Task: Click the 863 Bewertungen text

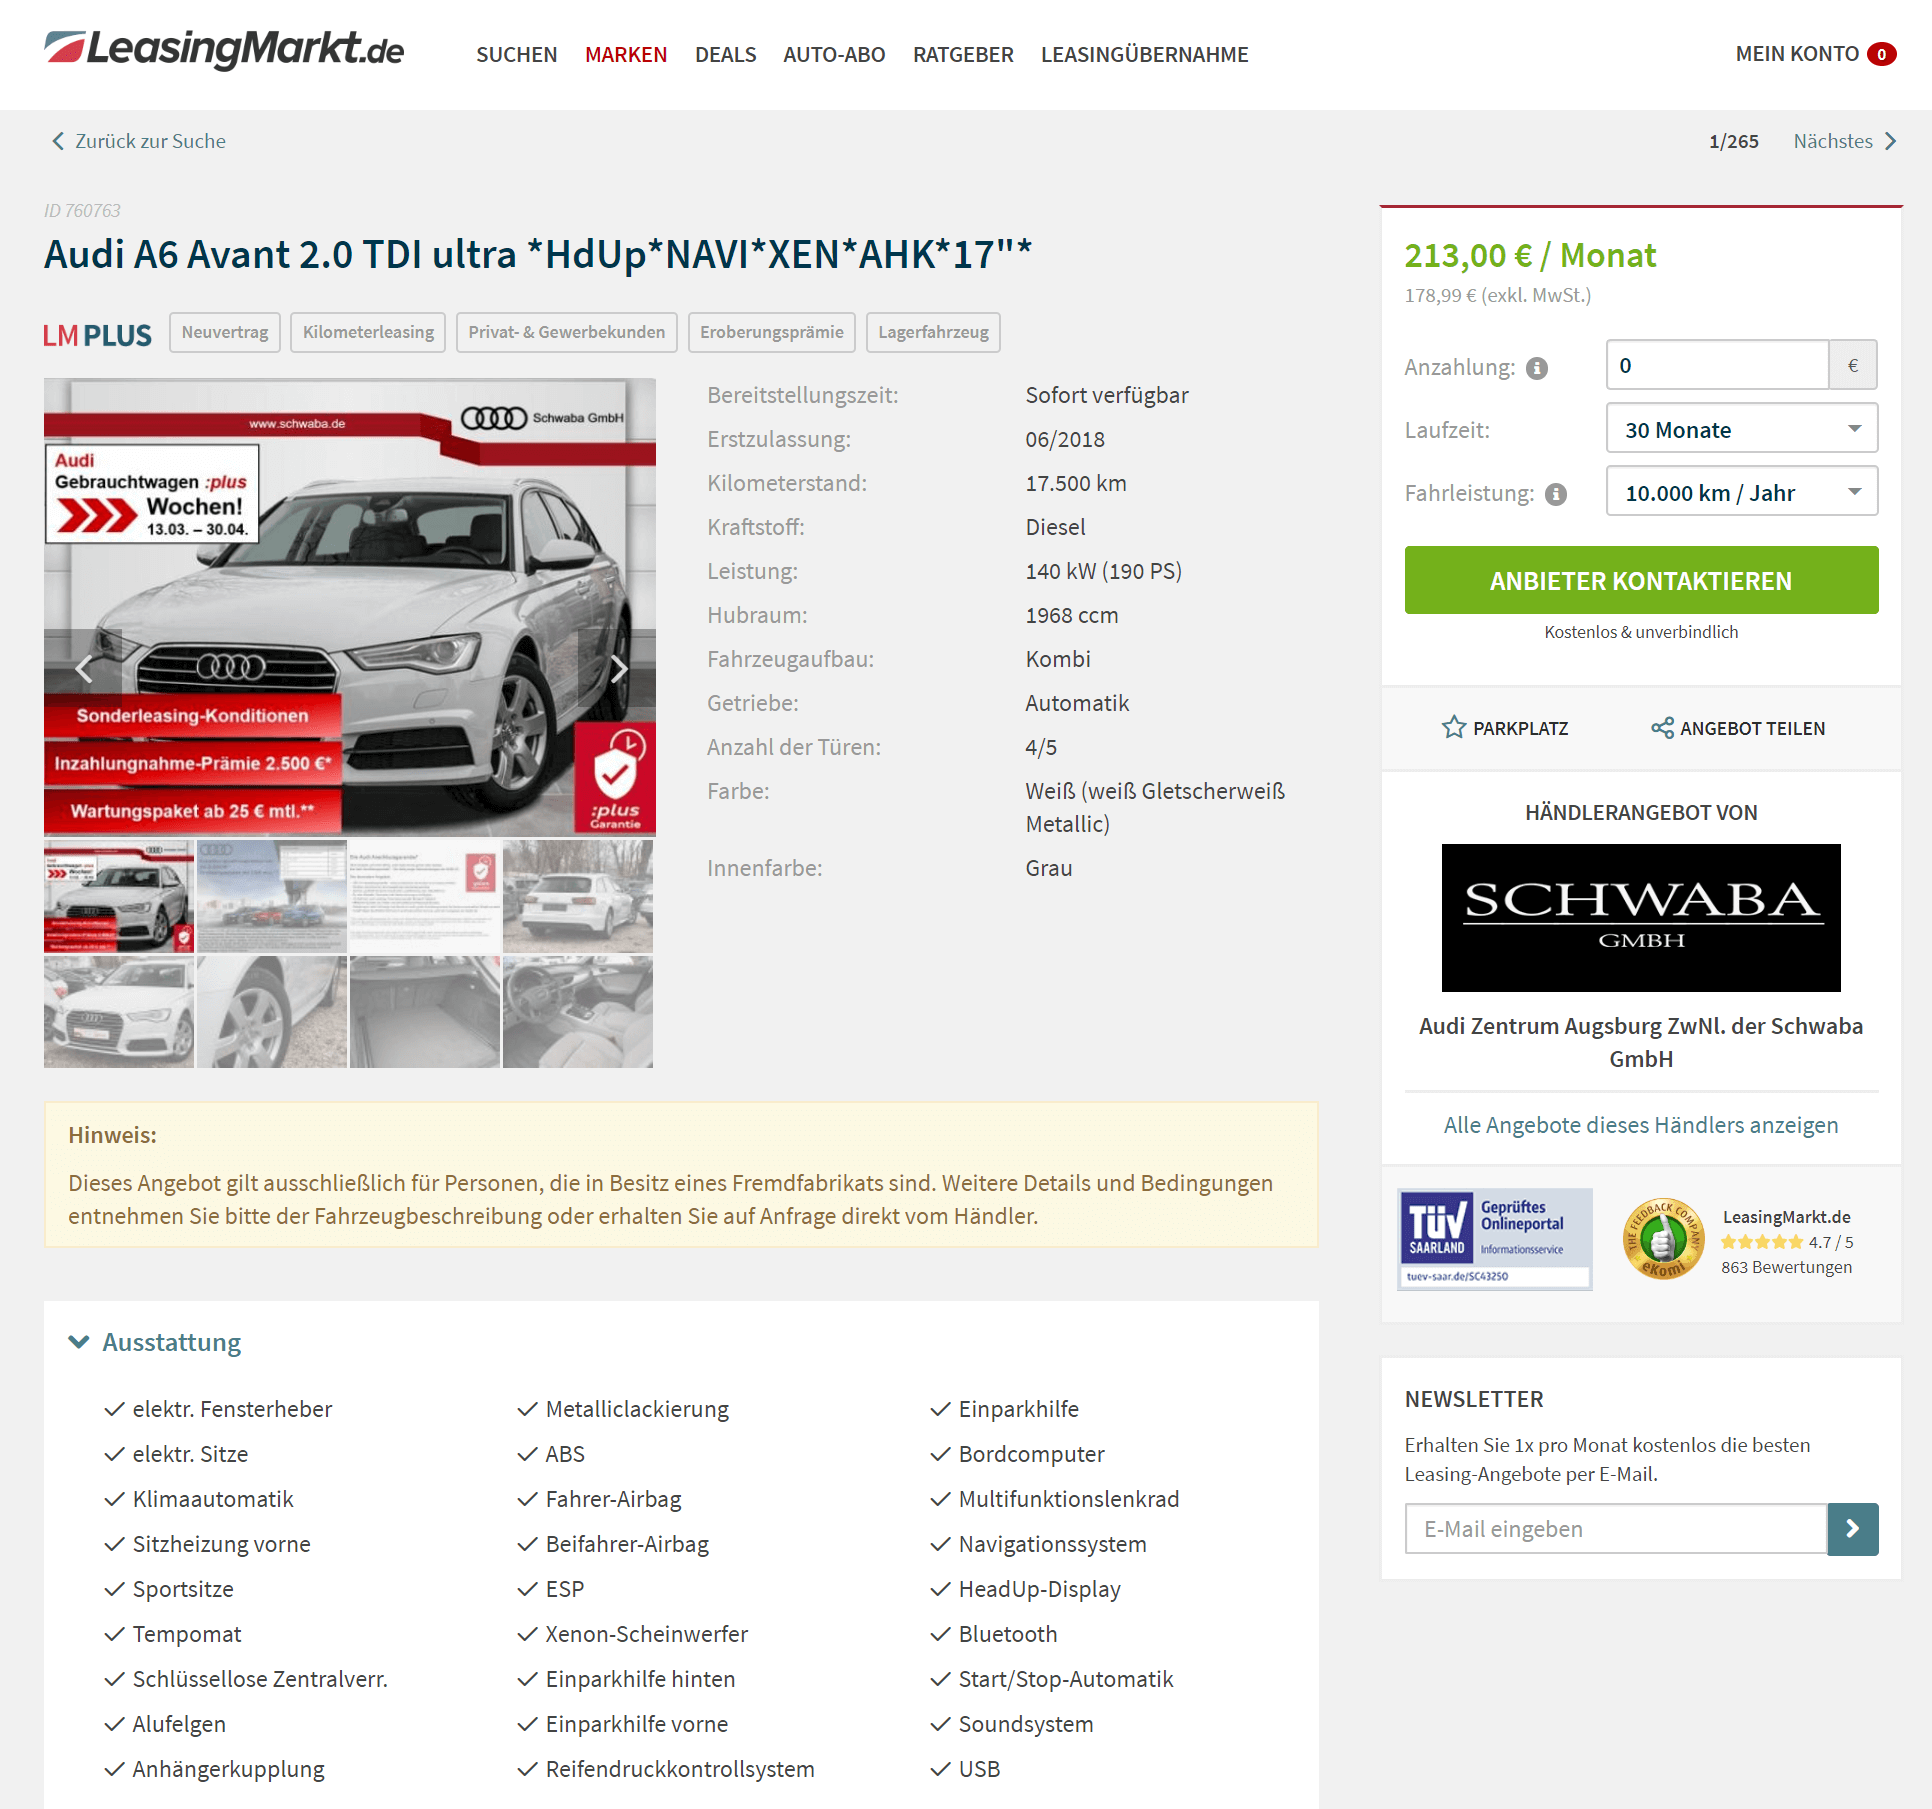Action: pyautogui.click(x=1786, y=1267)
